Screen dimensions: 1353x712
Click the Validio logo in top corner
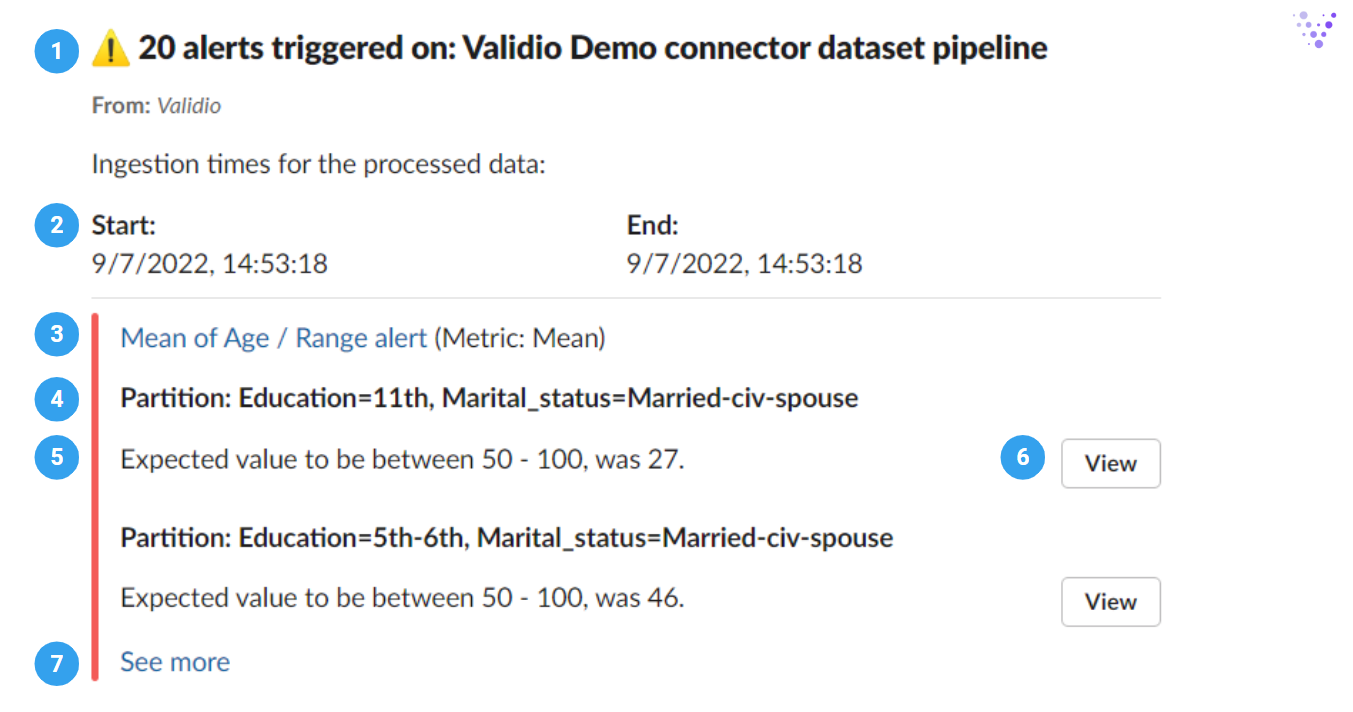point(1317,29)
